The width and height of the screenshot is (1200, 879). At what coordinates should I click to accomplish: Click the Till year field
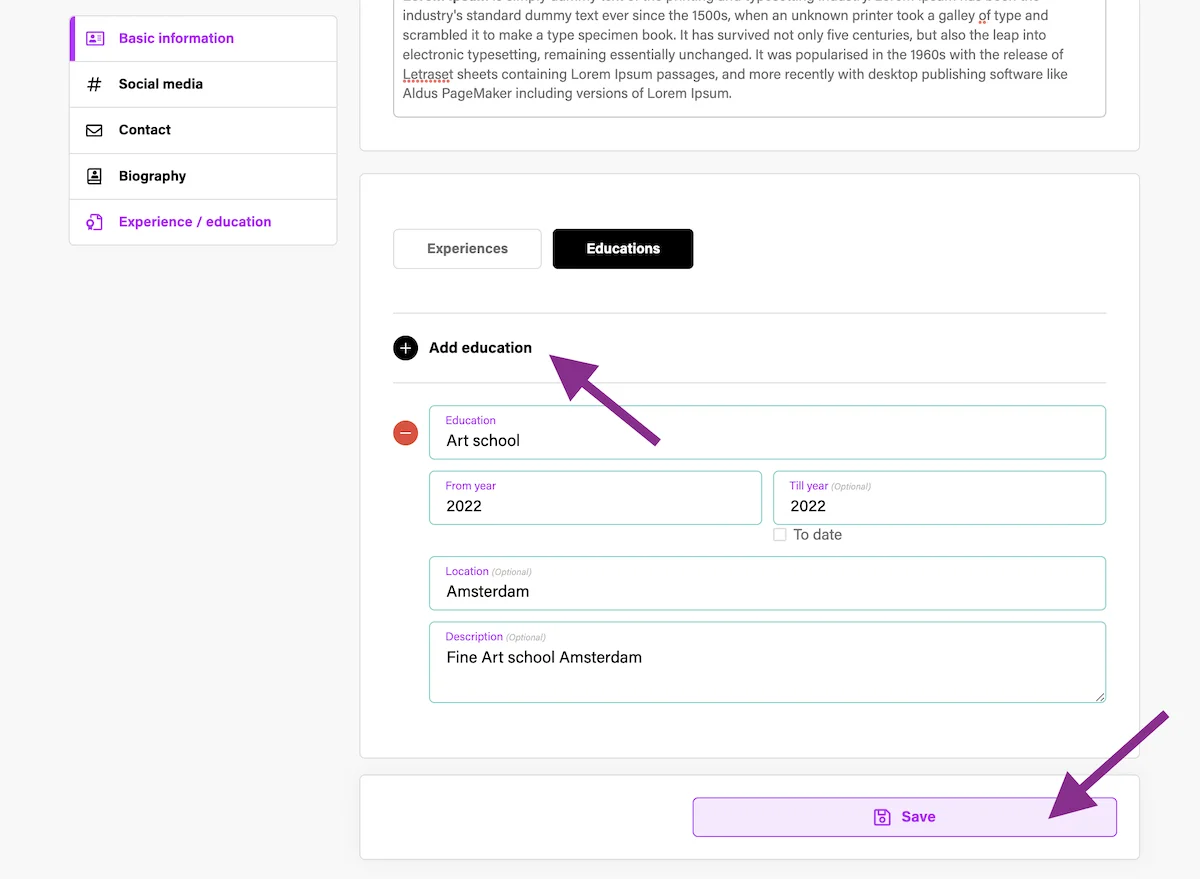tap(939, 498)
